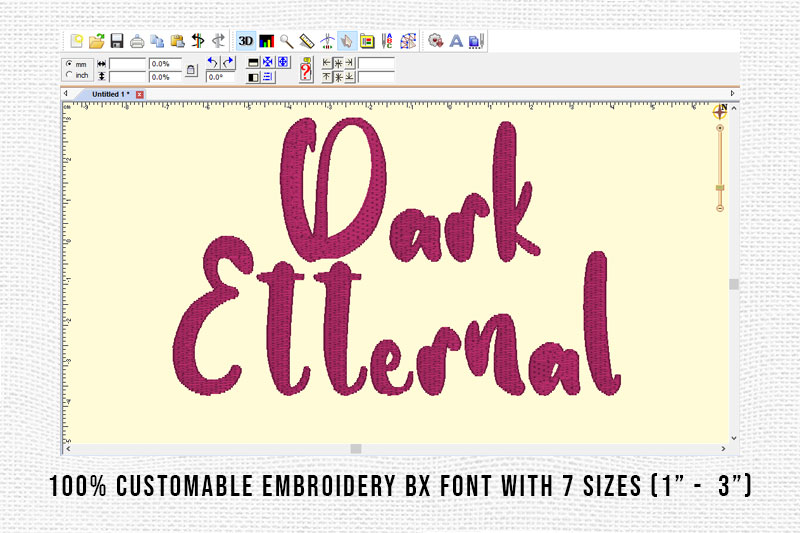
Task: Click the colored undo stitch icon
Action: [x=198, y=41]
